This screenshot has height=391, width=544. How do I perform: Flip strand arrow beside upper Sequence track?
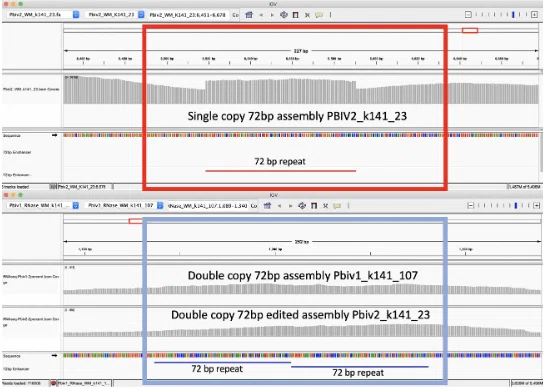click(x=54, y=135)
